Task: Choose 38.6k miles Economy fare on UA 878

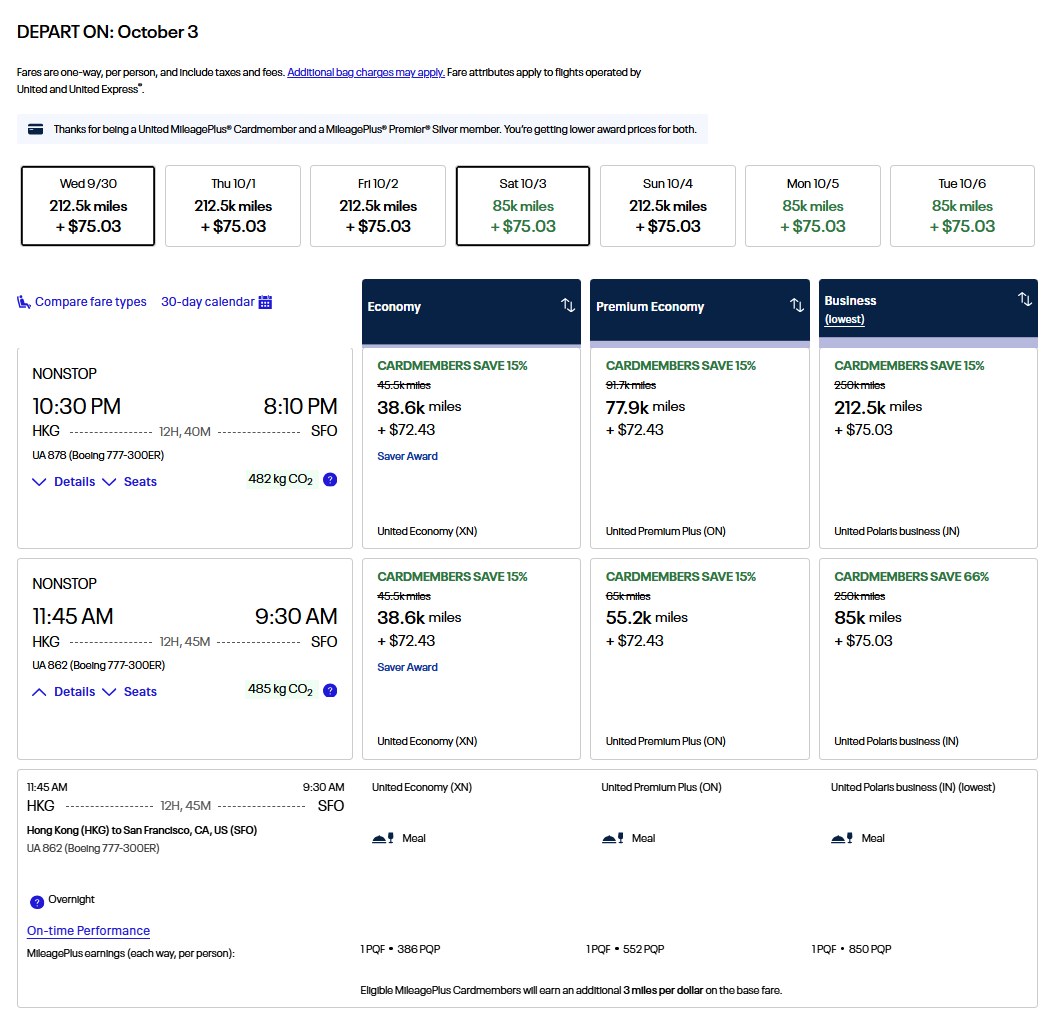Action: (x=471, y=448)
